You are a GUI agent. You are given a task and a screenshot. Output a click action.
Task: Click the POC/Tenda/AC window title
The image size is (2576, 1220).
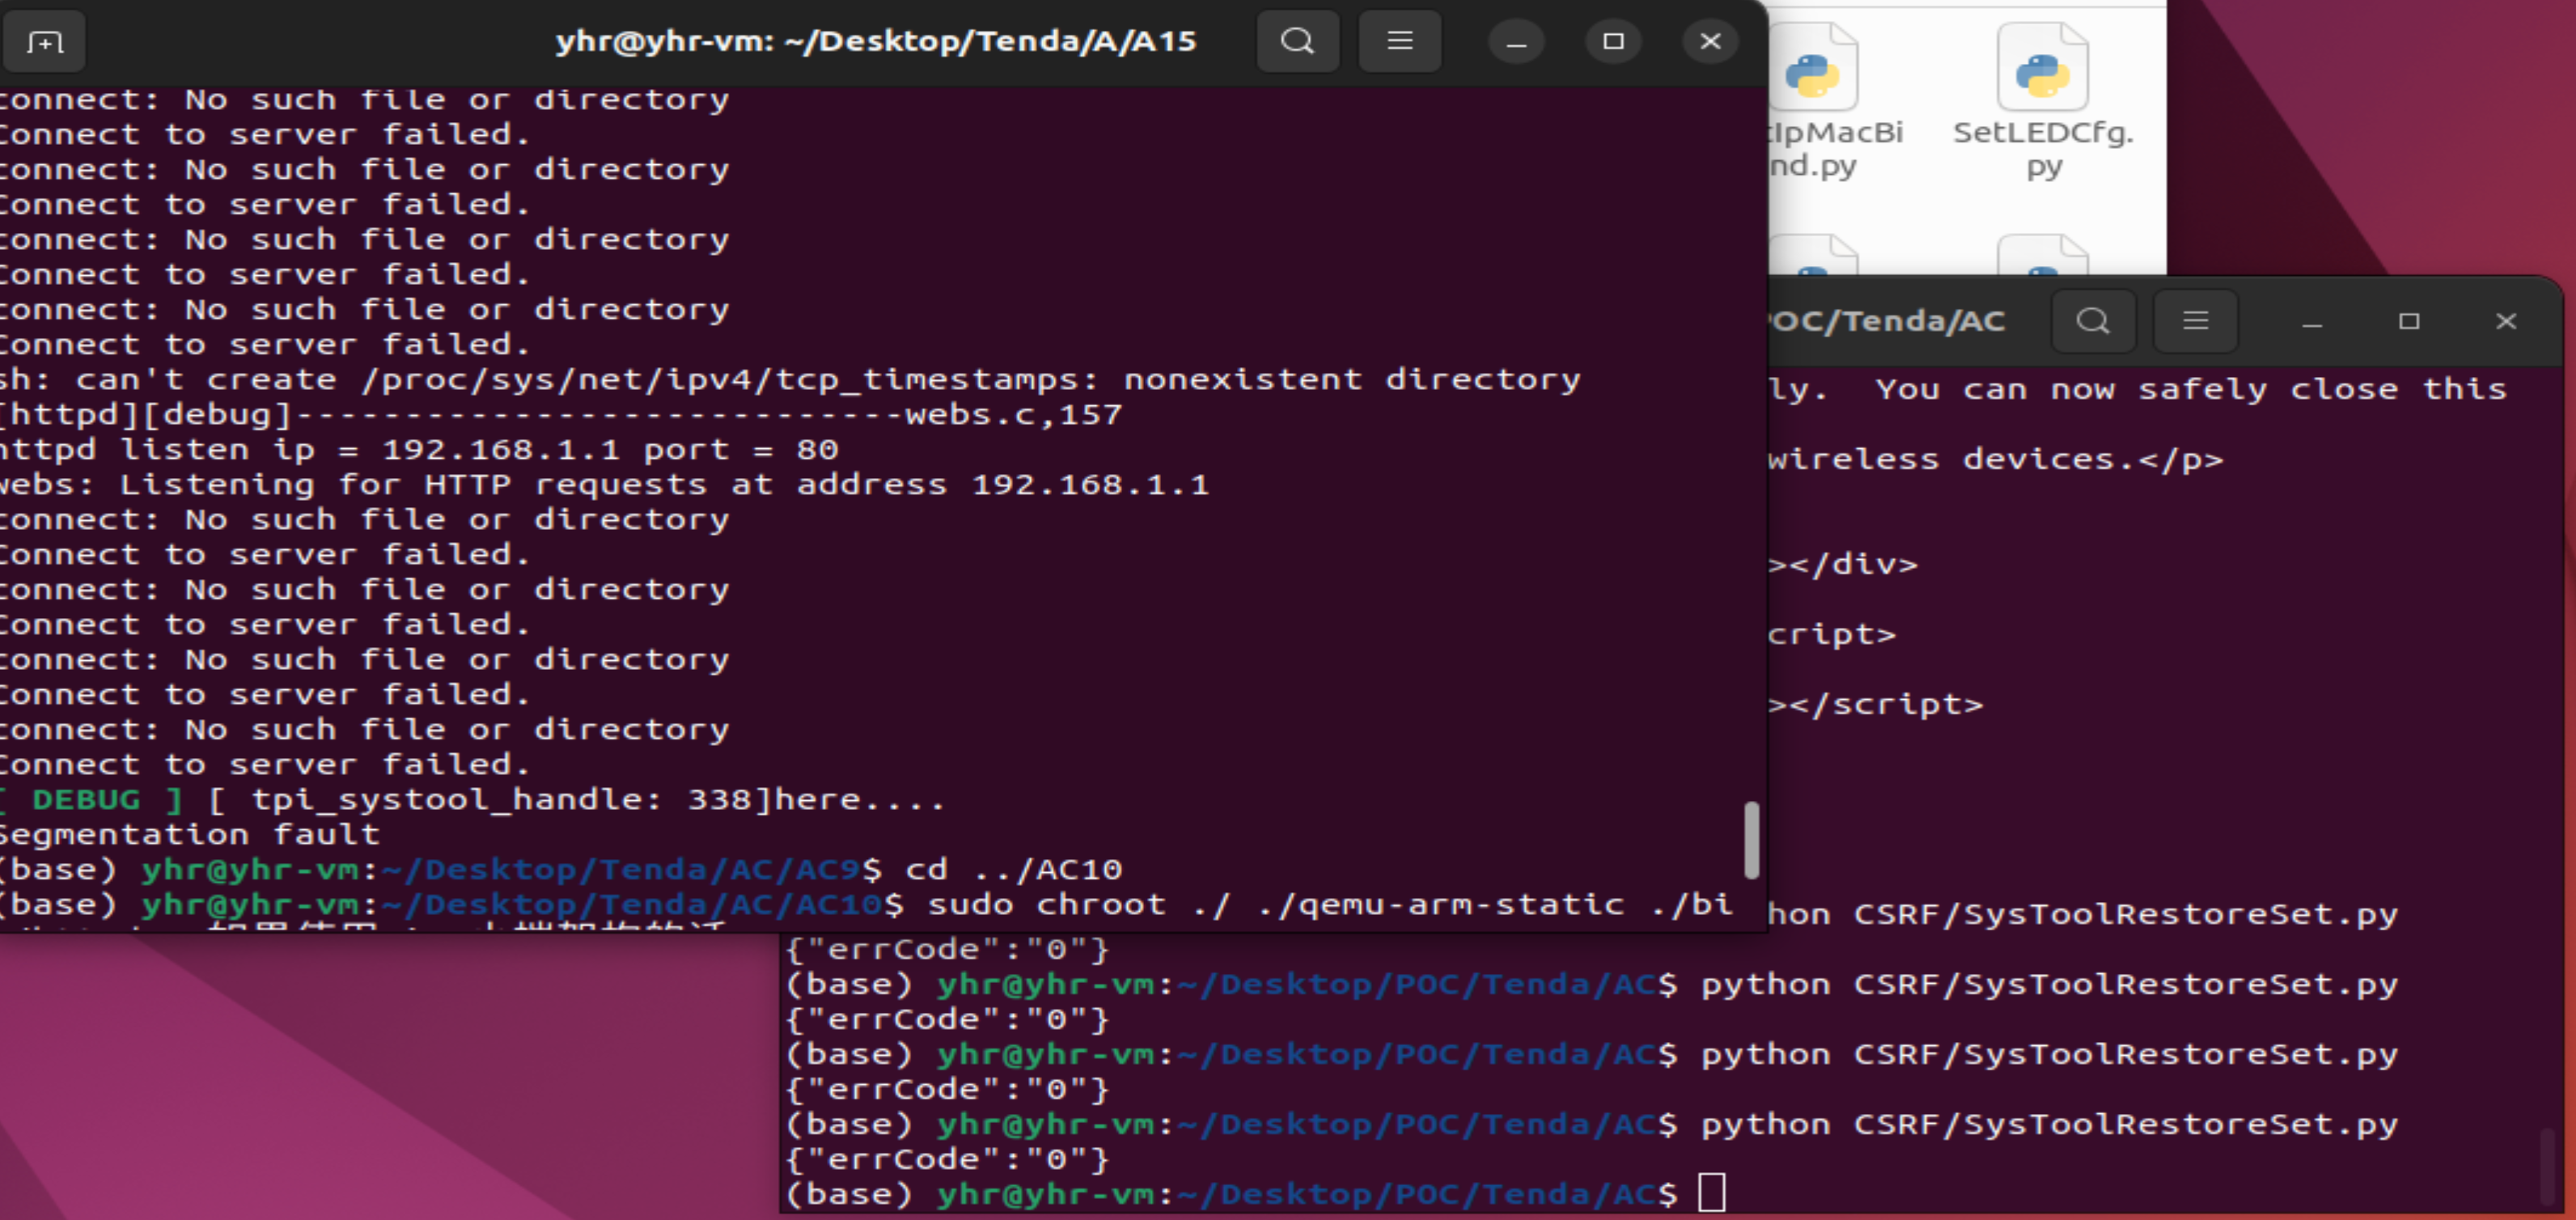coord(1885,322)
